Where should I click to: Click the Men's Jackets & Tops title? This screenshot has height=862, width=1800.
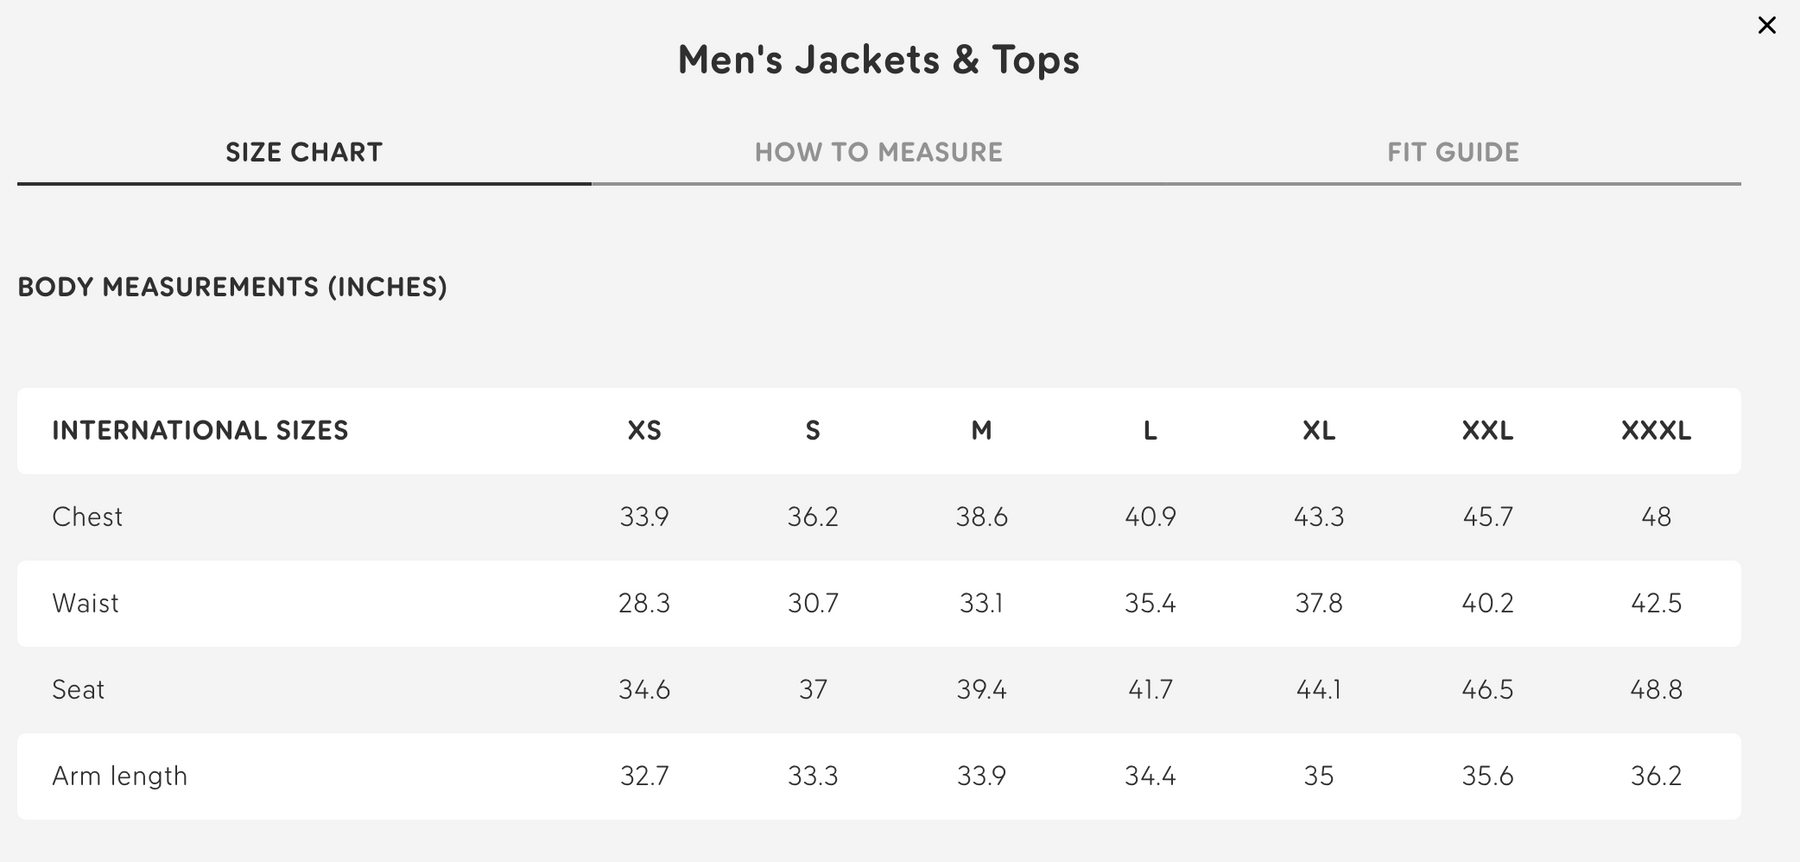click(x=878, y=60)
